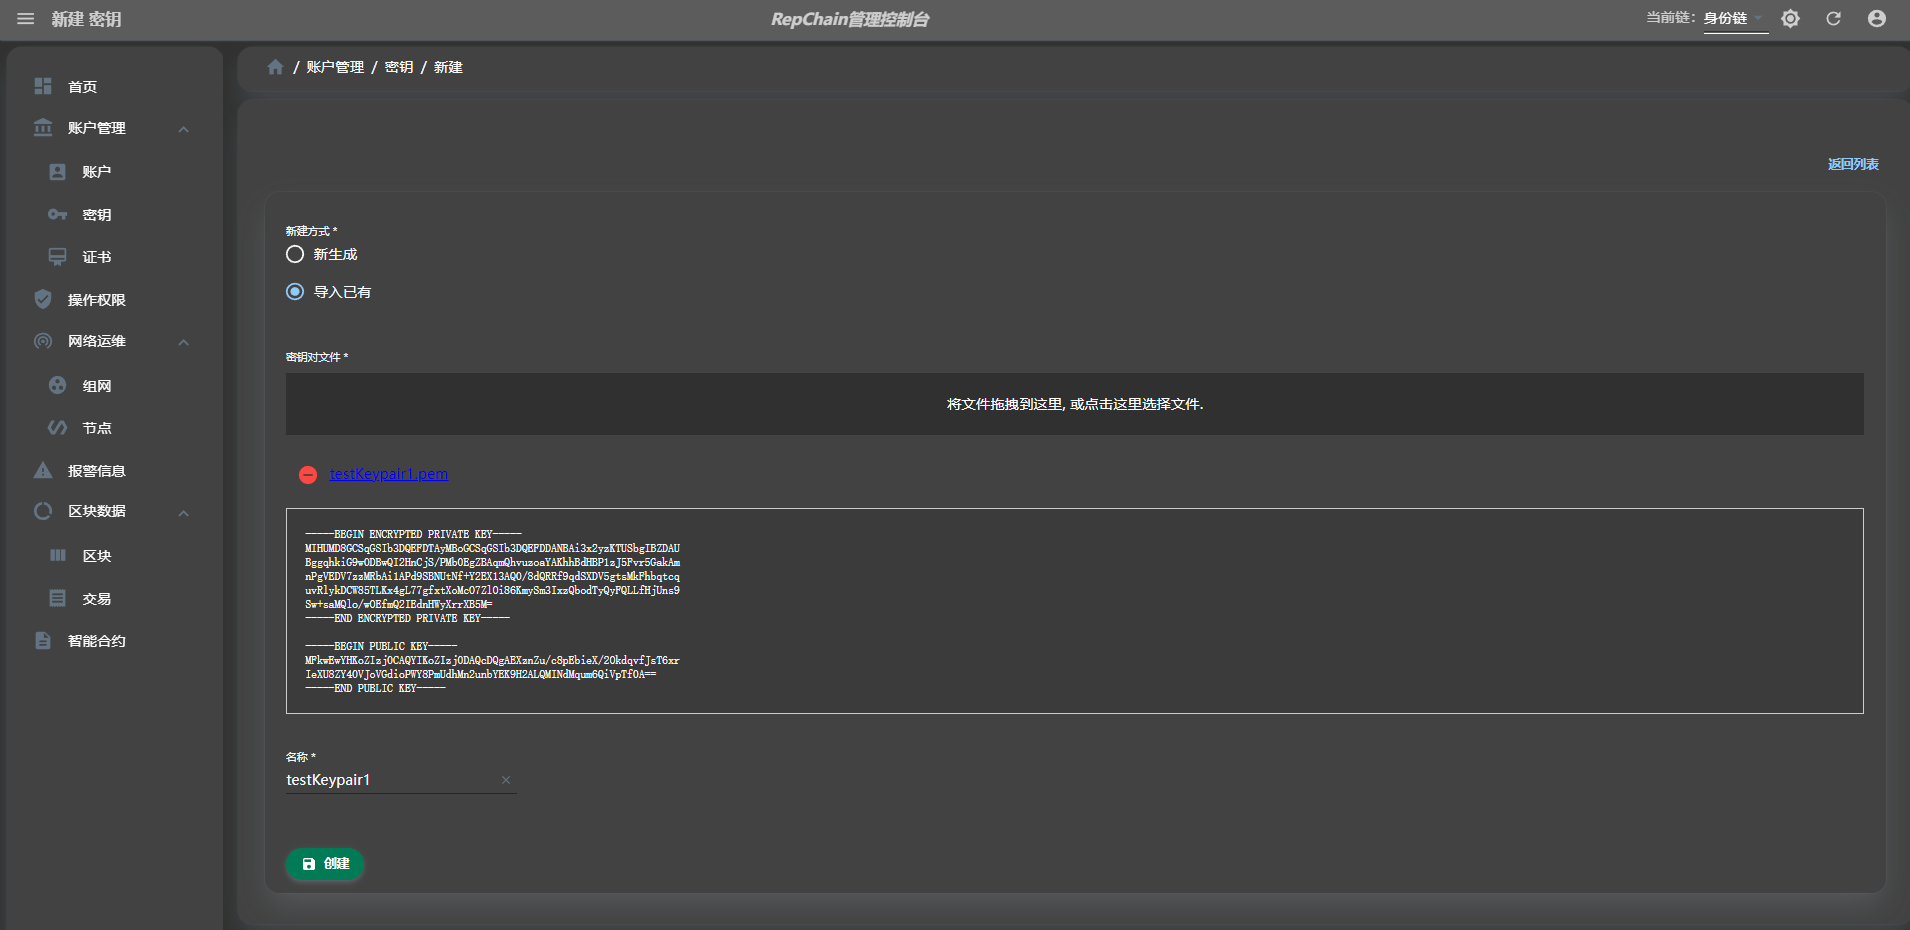
Task: Click the 区块 columns icon
Action: pos(58,555)
